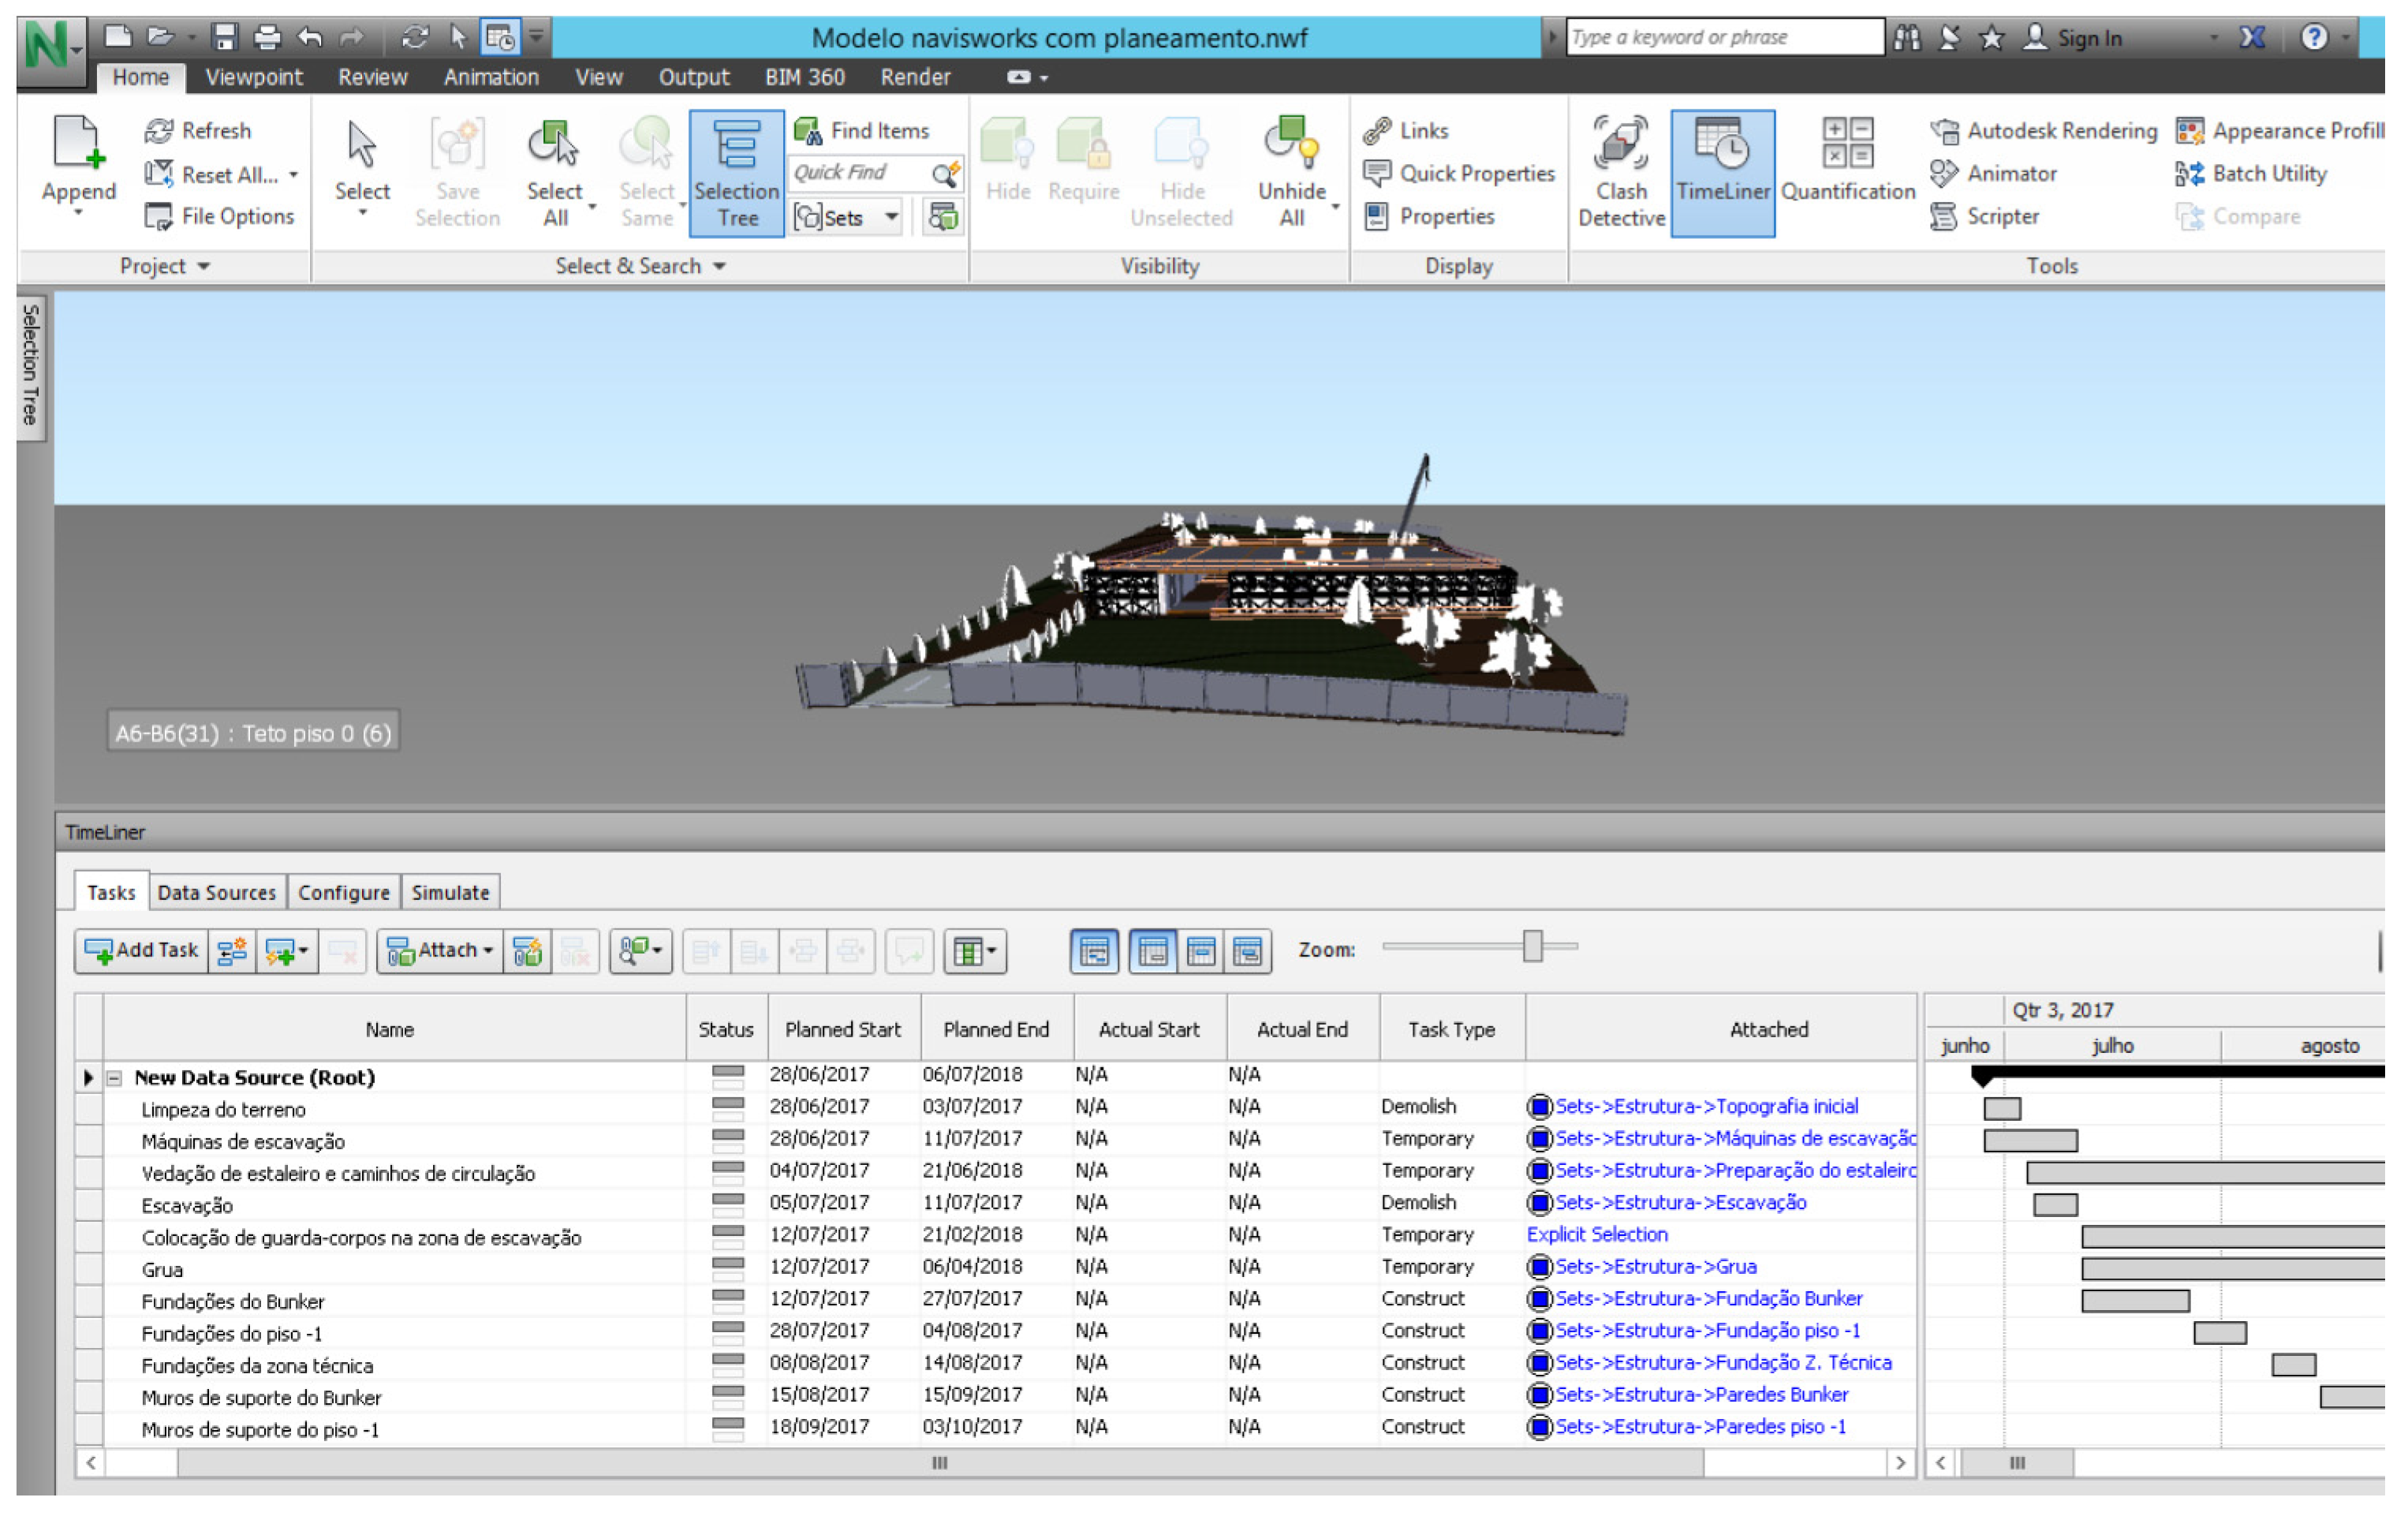This screenshot has height=1516, width=2408.
Task: Toggle the Selection Tree panel
Action: pos(736,173)
